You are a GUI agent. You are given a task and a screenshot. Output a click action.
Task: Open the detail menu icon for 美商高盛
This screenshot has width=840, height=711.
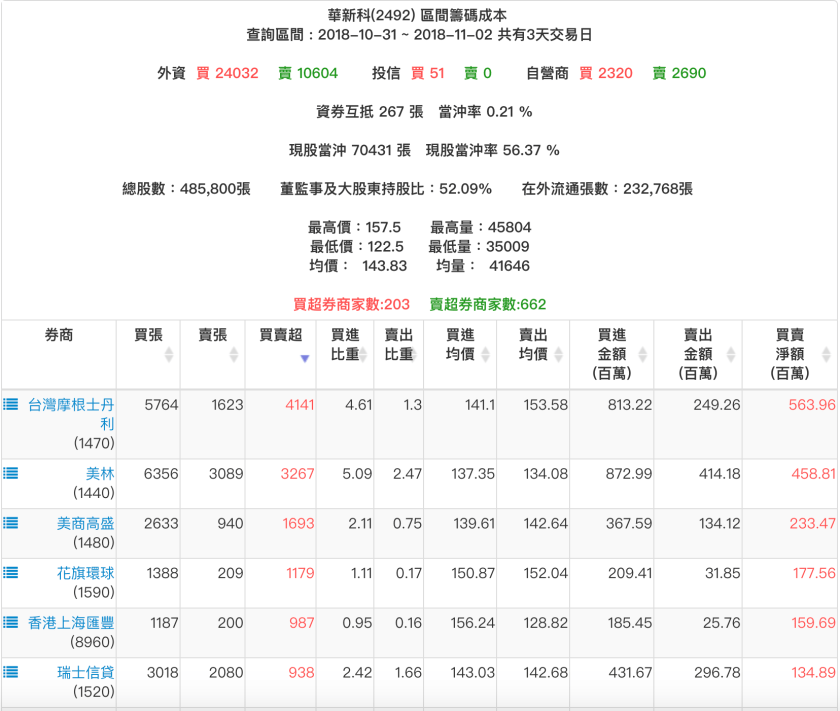tap(11, 521)
